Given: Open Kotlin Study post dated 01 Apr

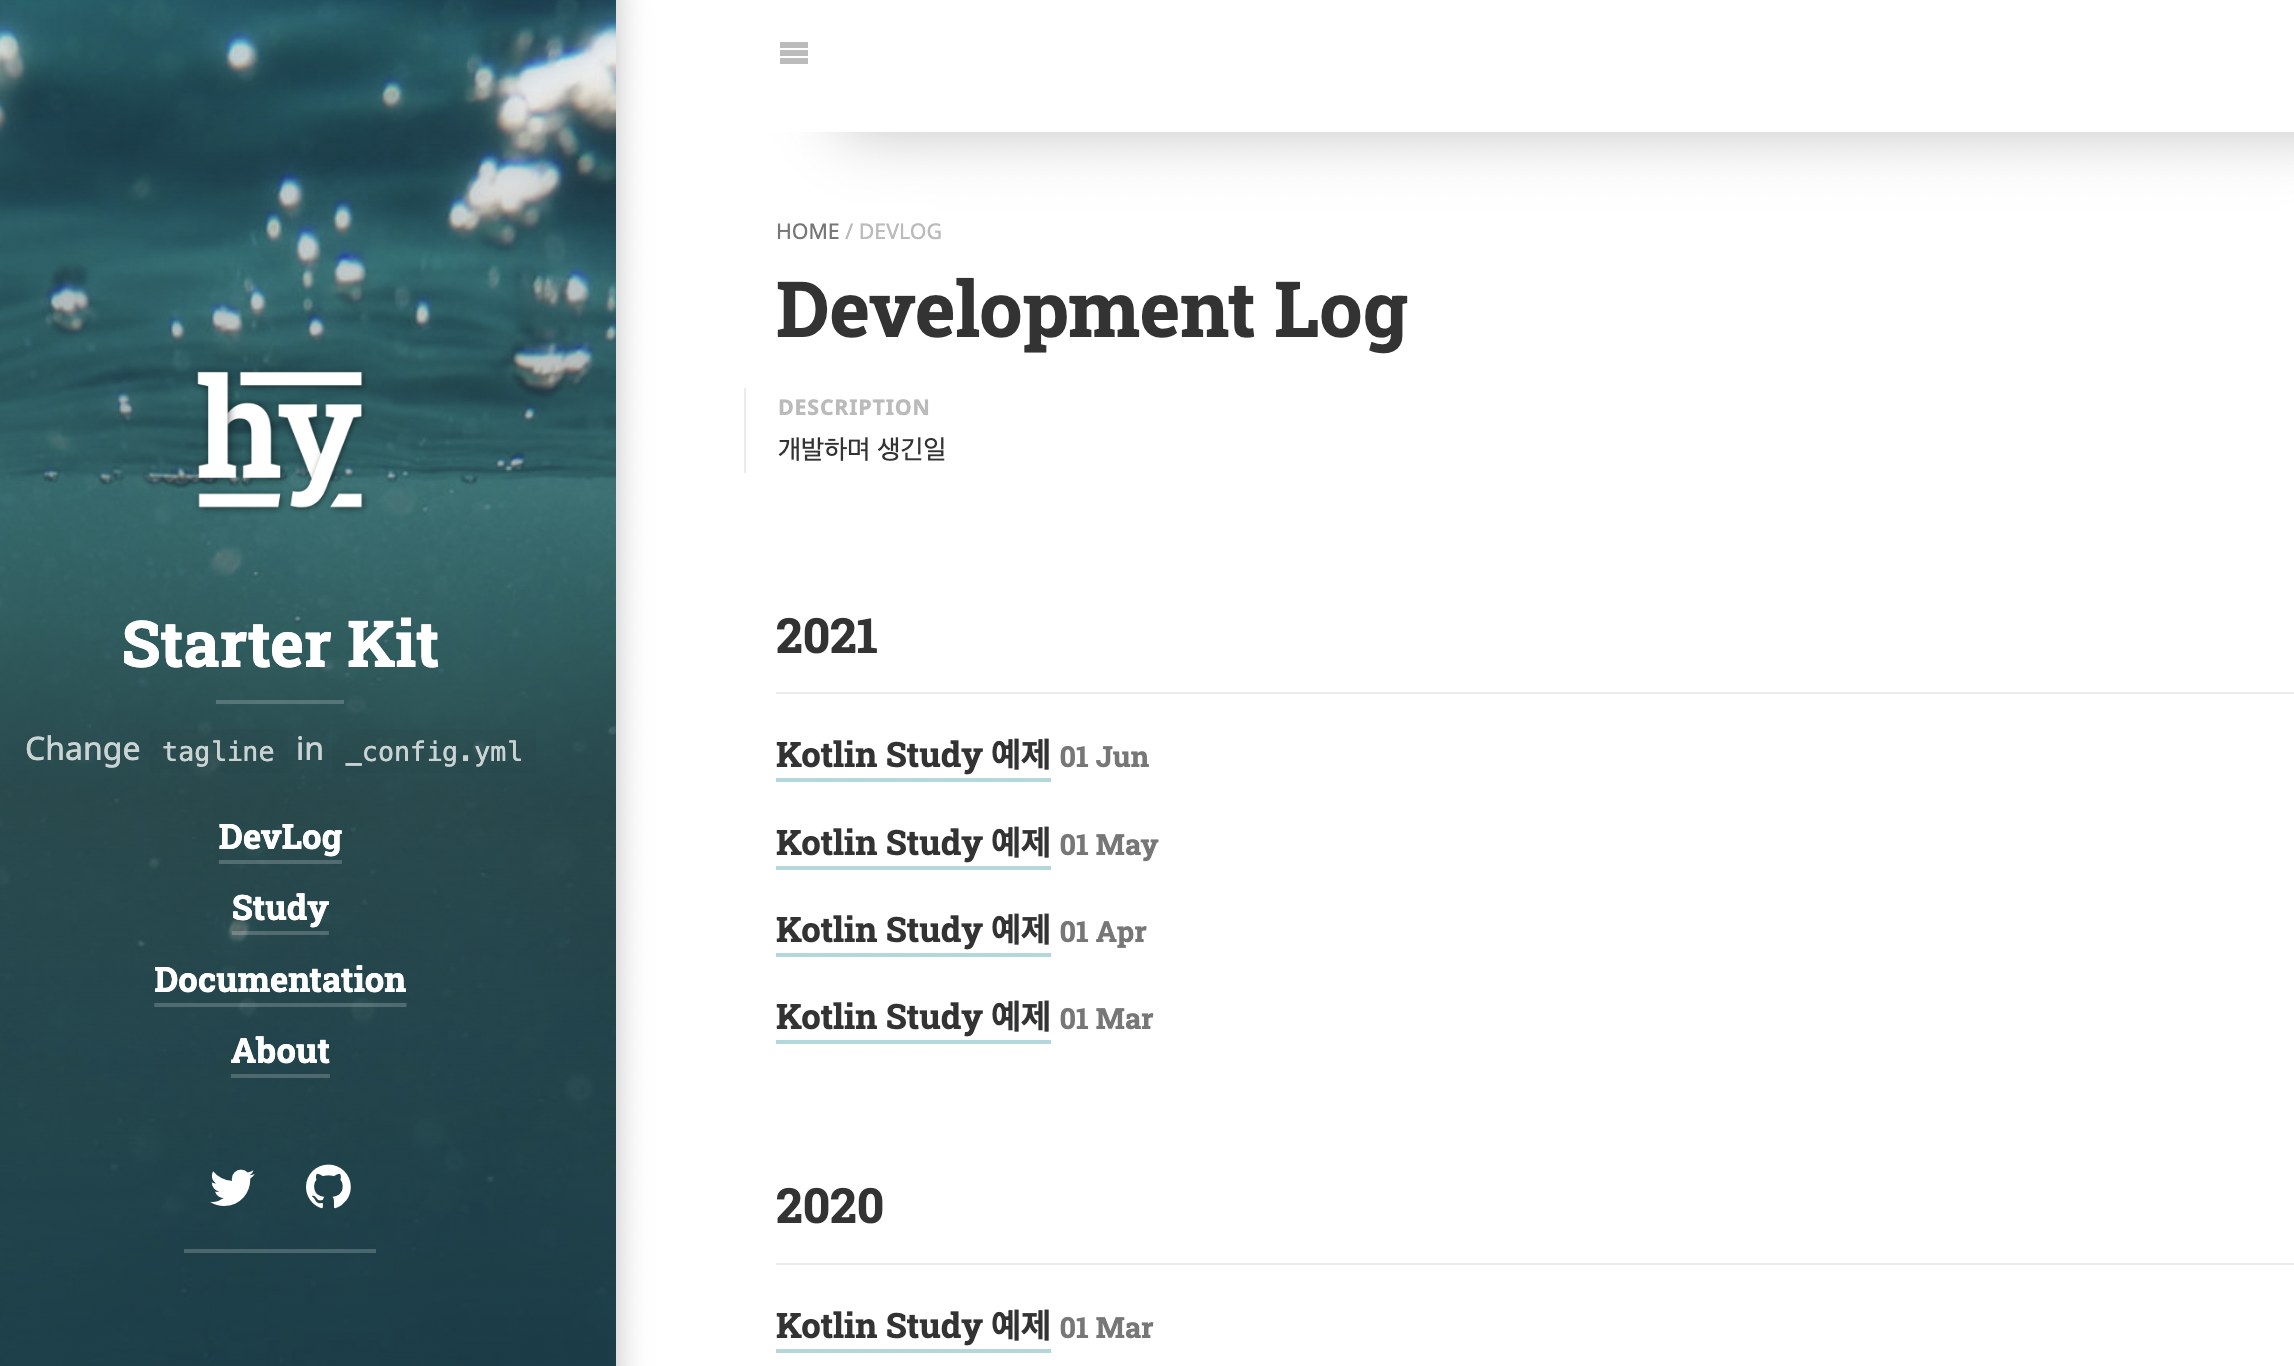Looking at the screenshot, I should [x=912, y=930].
